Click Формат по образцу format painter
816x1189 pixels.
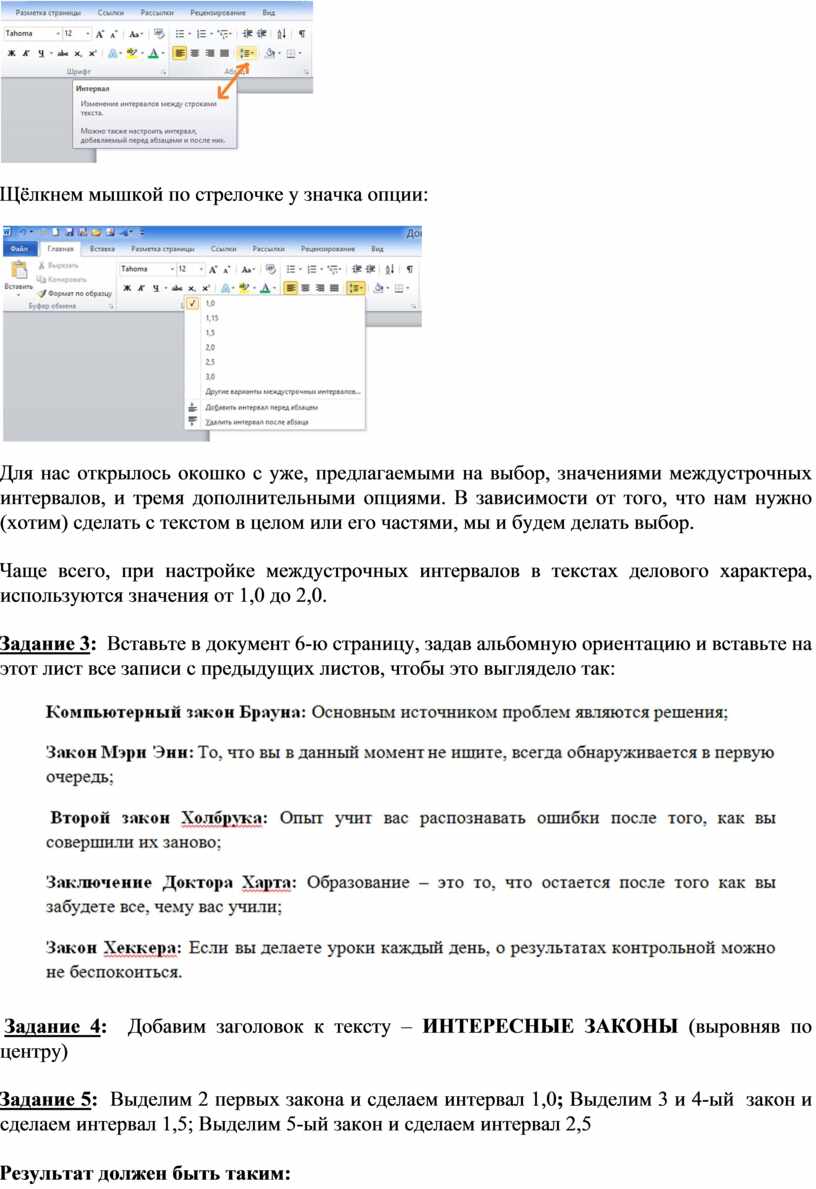tap(74, 293)
